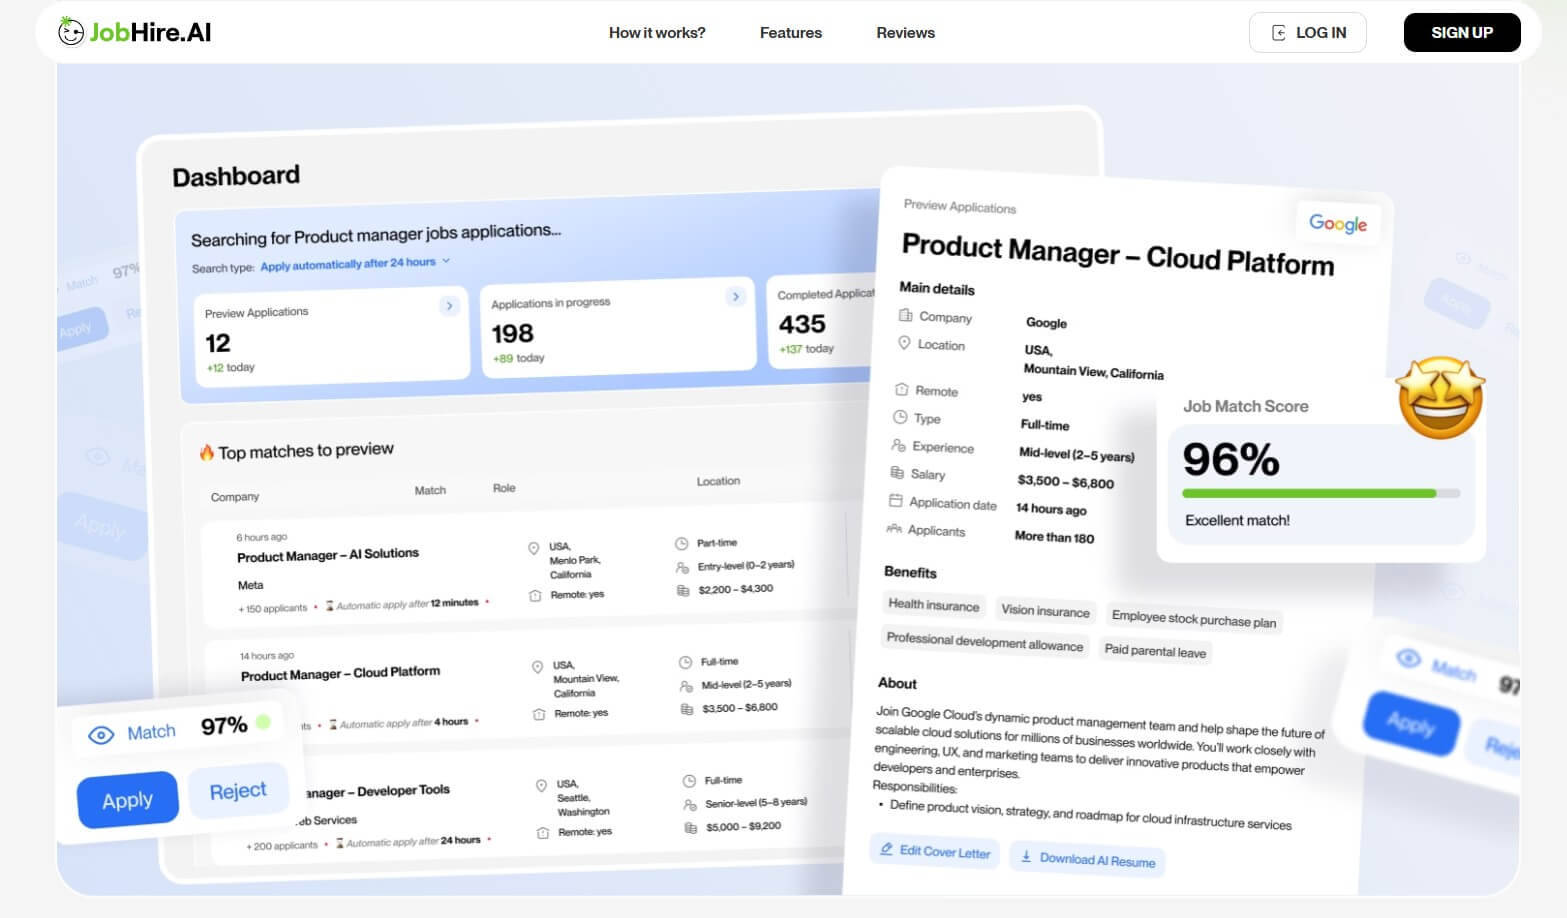Click the download arrow icon on Download AI Resume
This screenshot has height=918, width=1567.
1026,856
